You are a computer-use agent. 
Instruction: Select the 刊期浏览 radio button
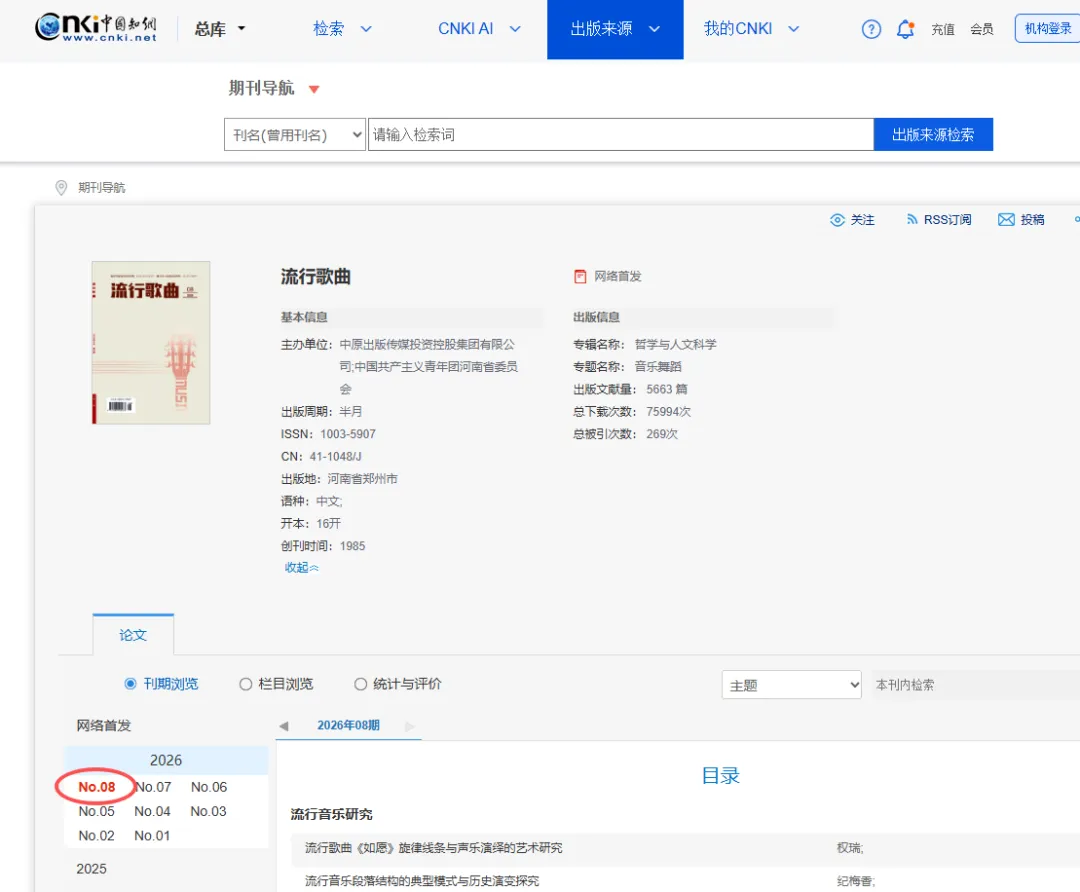pos(130,684)
